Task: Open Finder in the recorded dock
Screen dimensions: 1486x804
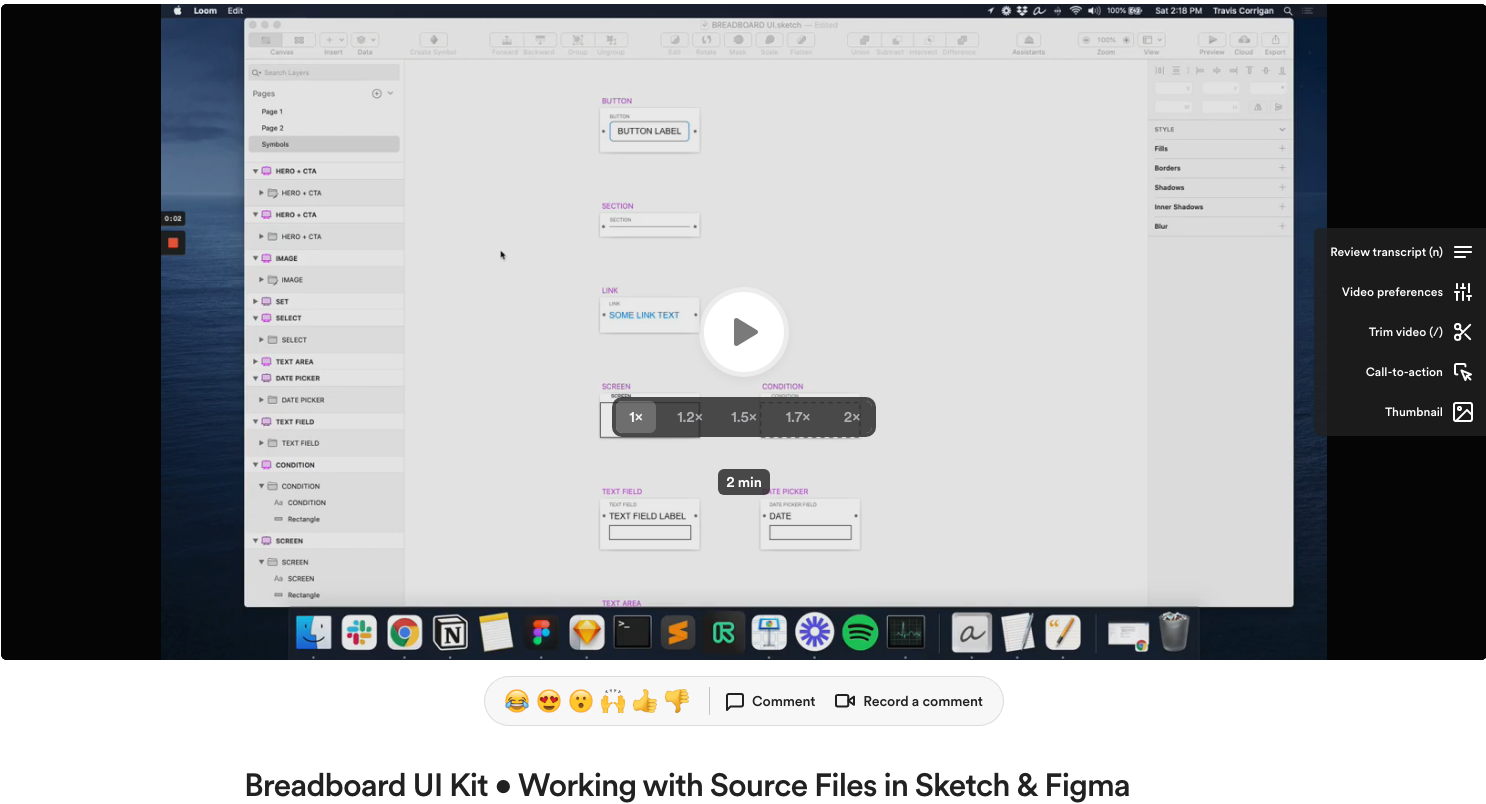Action: 314,632
